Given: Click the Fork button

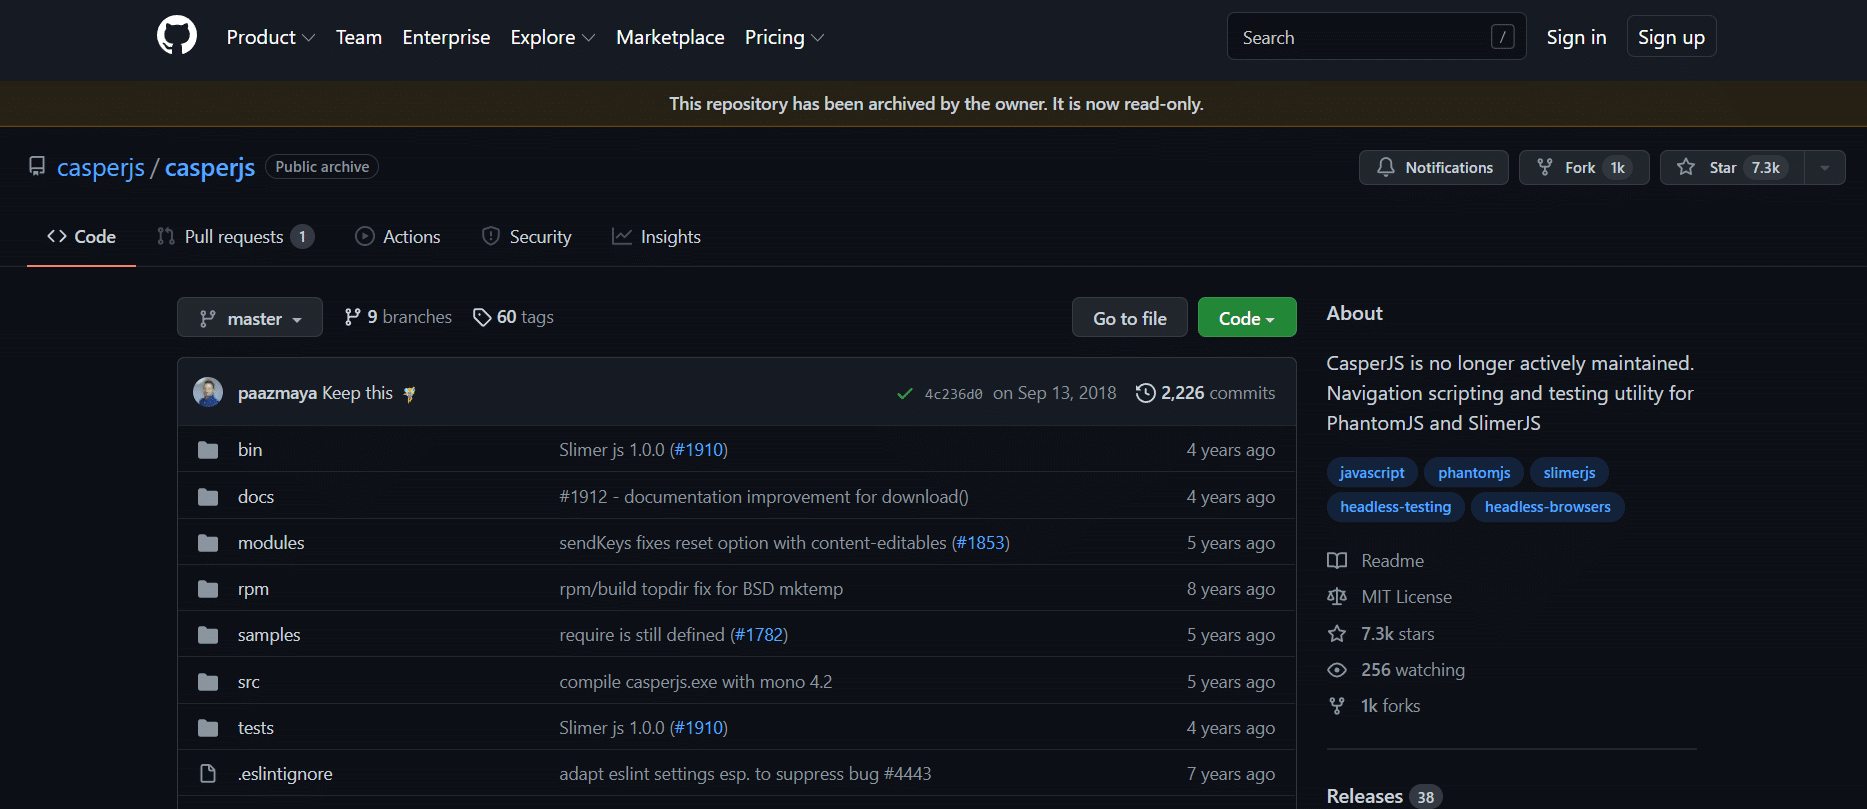Looking at the screenshot, I should pos(1584,167).
